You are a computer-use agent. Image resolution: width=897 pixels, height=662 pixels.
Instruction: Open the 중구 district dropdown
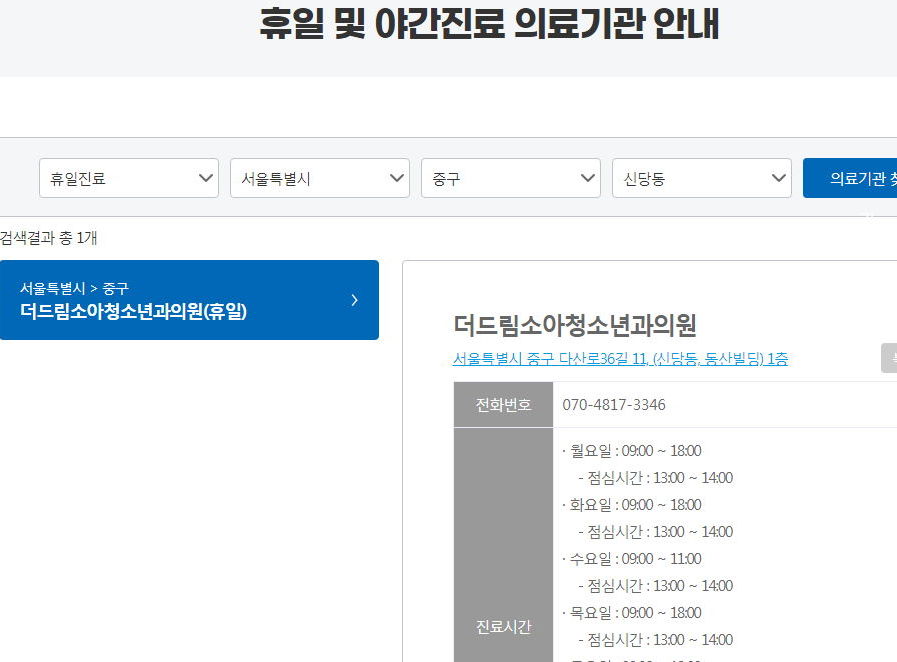[511, 179]
